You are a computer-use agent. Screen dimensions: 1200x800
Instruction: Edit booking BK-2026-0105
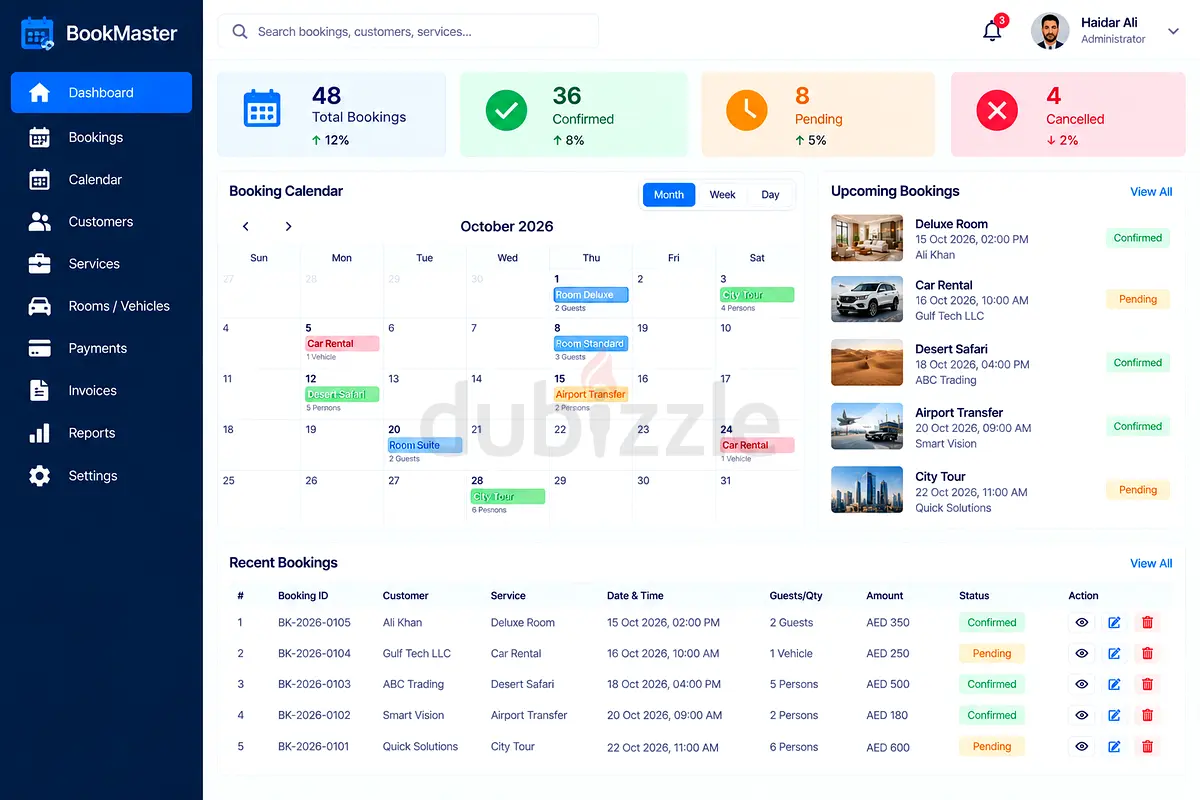pos(1114,622)
